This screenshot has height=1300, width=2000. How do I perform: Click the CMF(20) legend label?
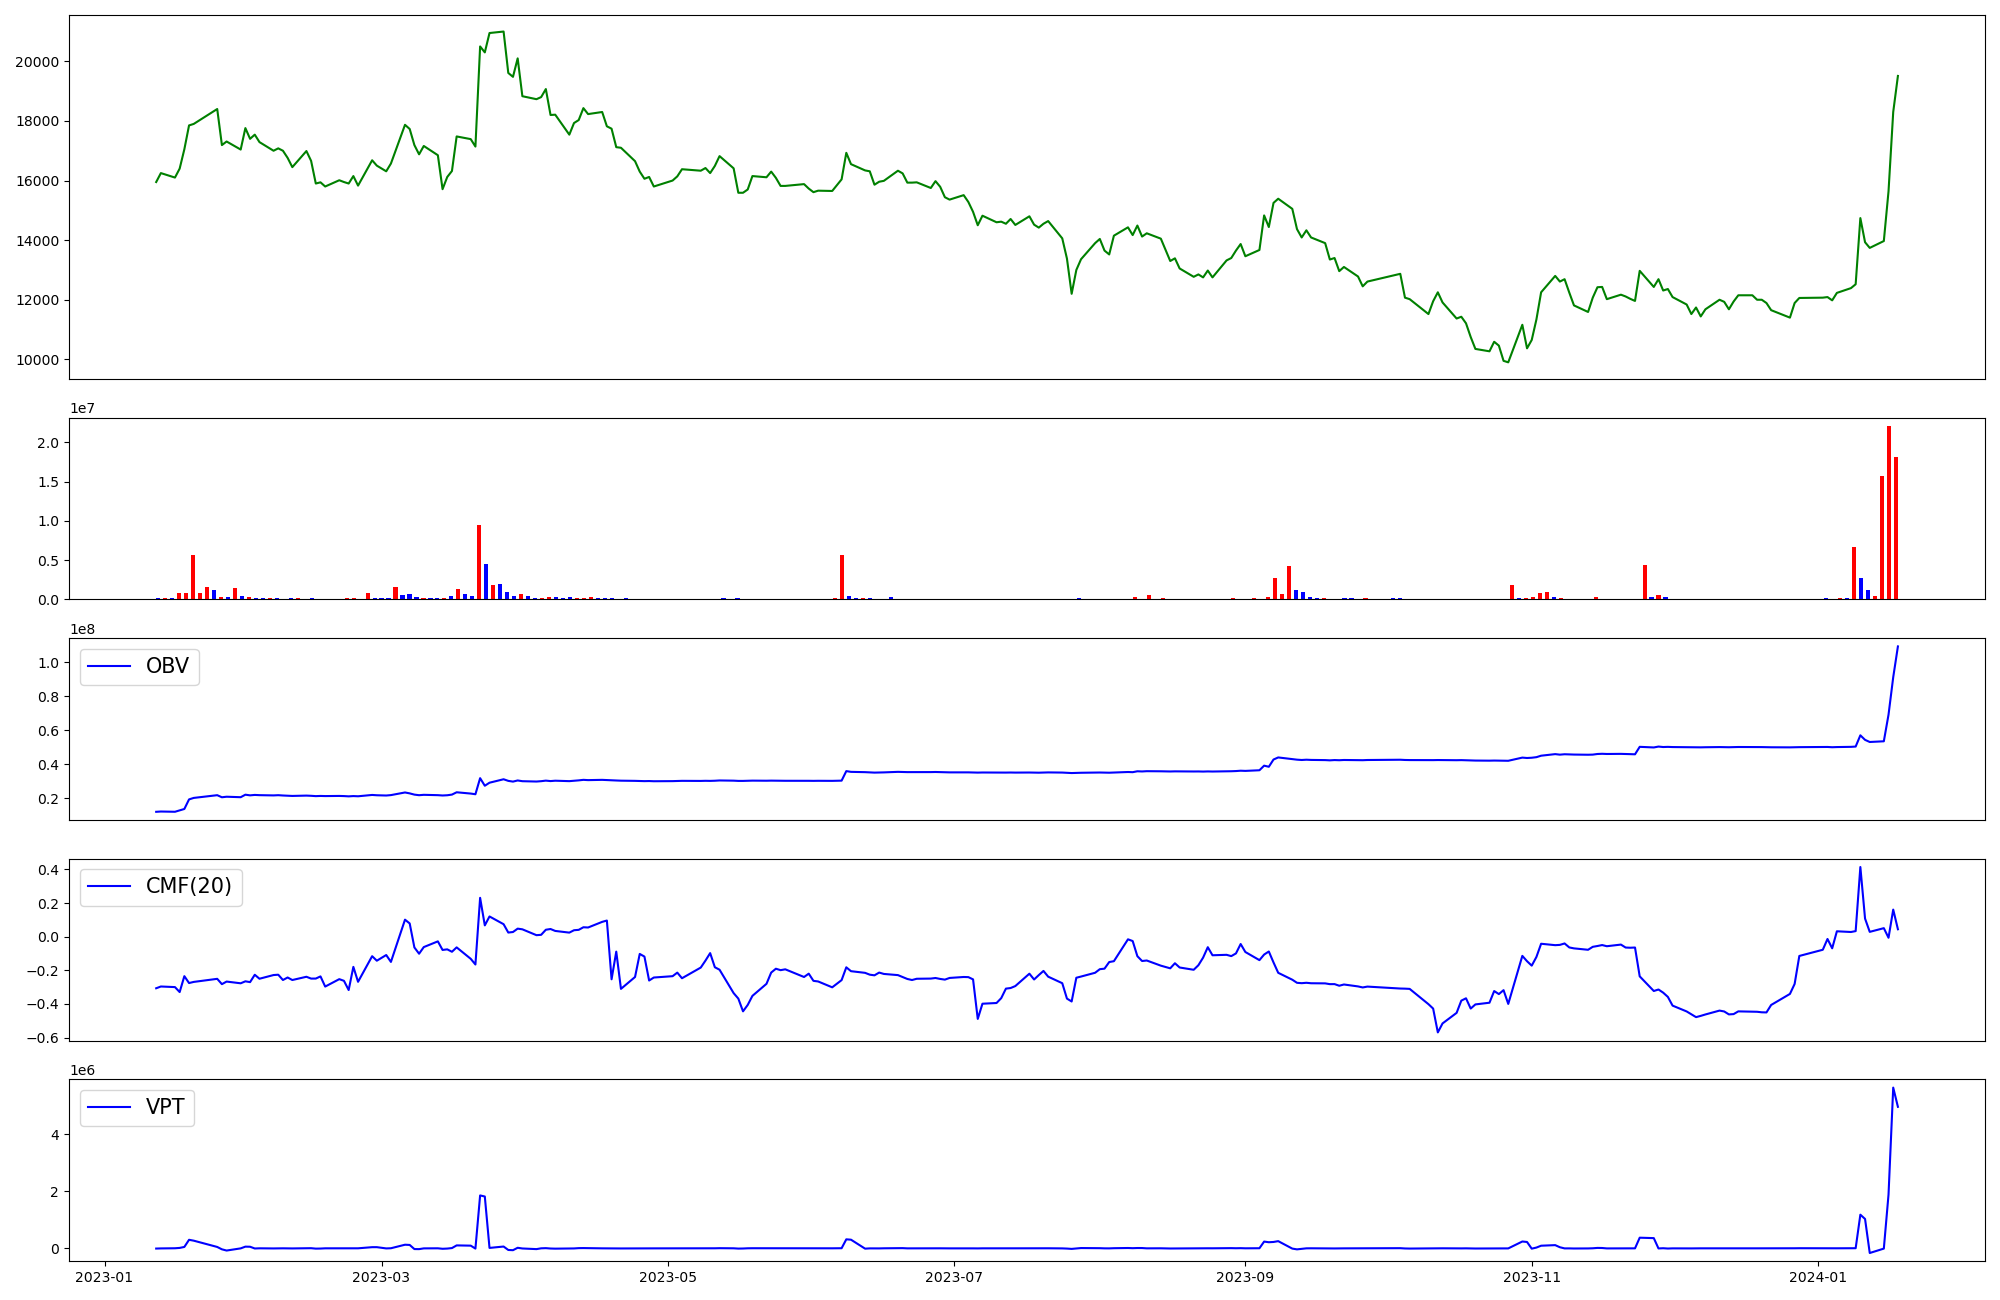point(188,887)
